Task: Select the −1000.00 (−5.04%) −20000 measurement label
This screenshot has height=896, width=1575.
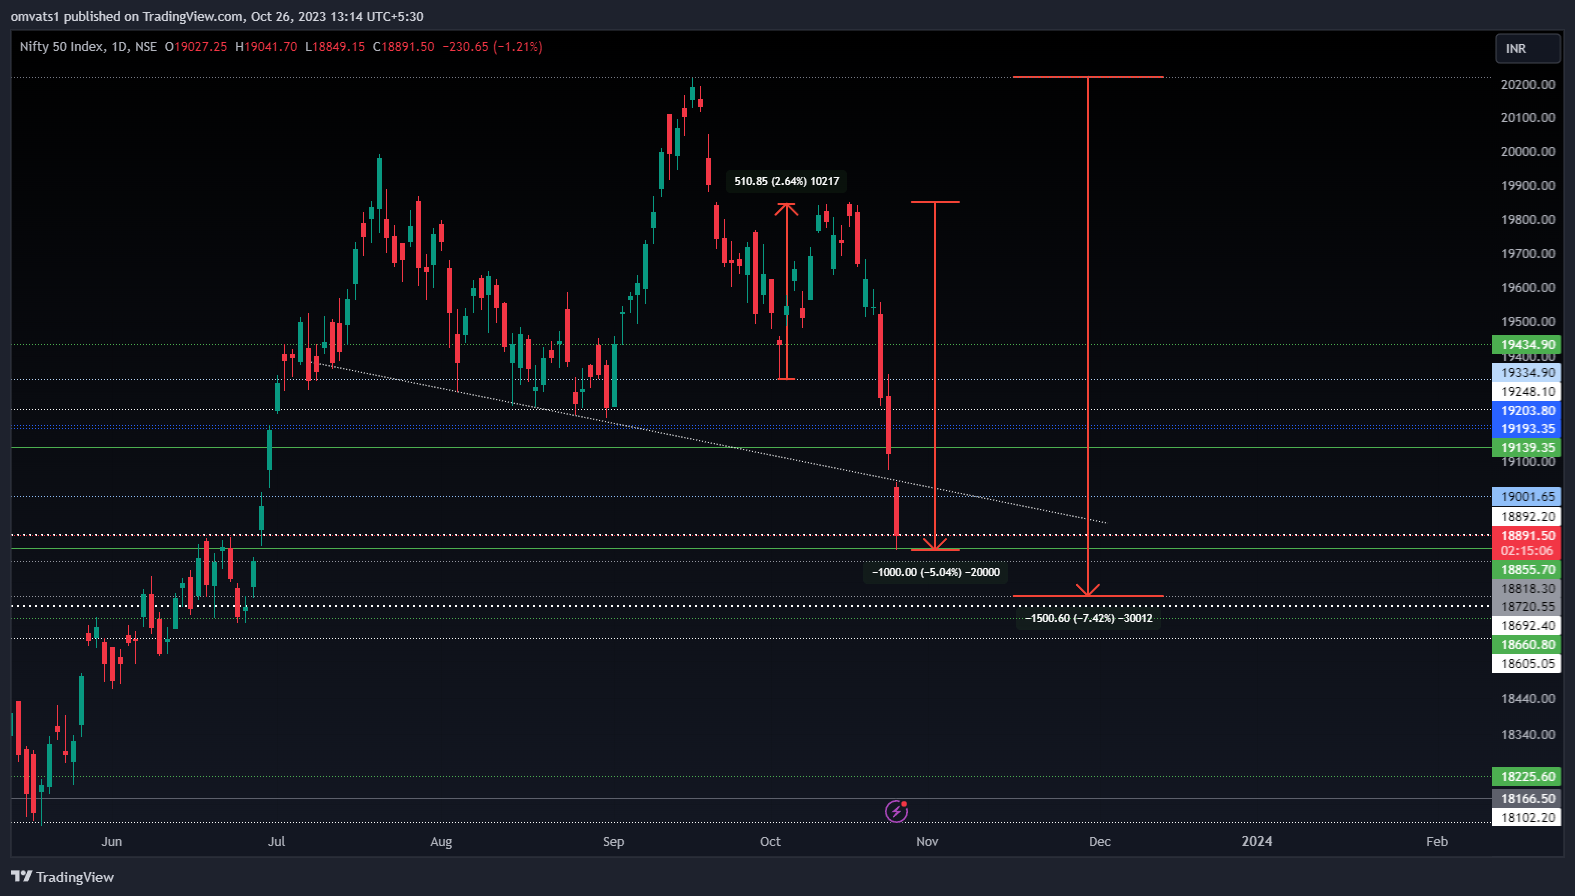Action: point(936,572)
